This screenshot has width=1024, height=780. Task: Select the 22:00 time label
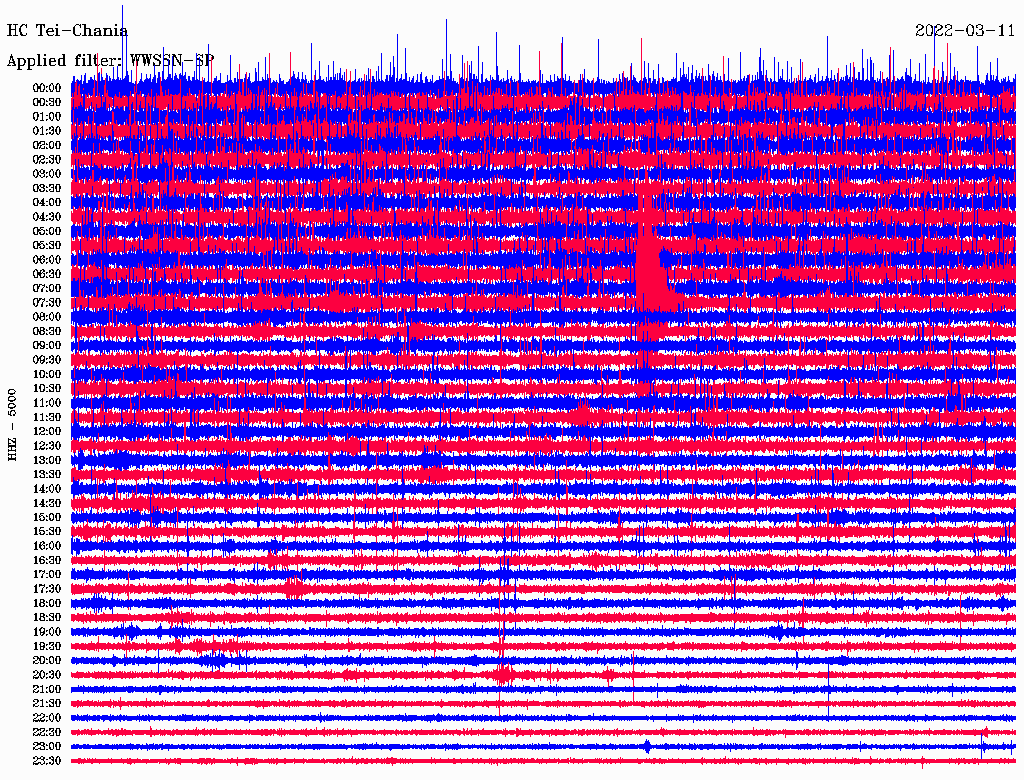pos(47,718)
